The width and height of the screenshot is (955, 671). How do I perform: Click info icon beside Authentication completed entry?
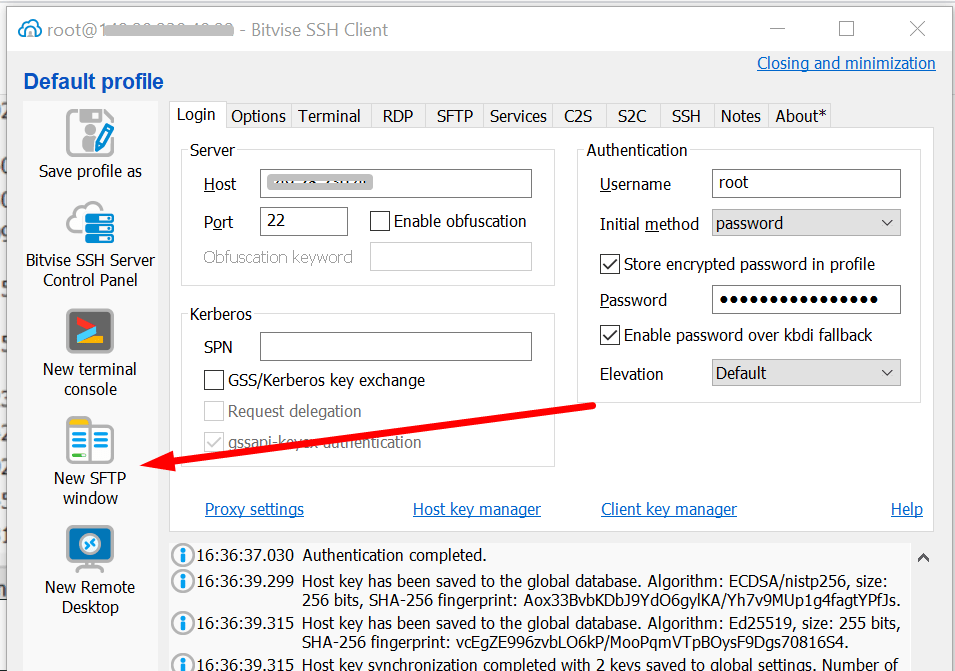tap(182, 555)
